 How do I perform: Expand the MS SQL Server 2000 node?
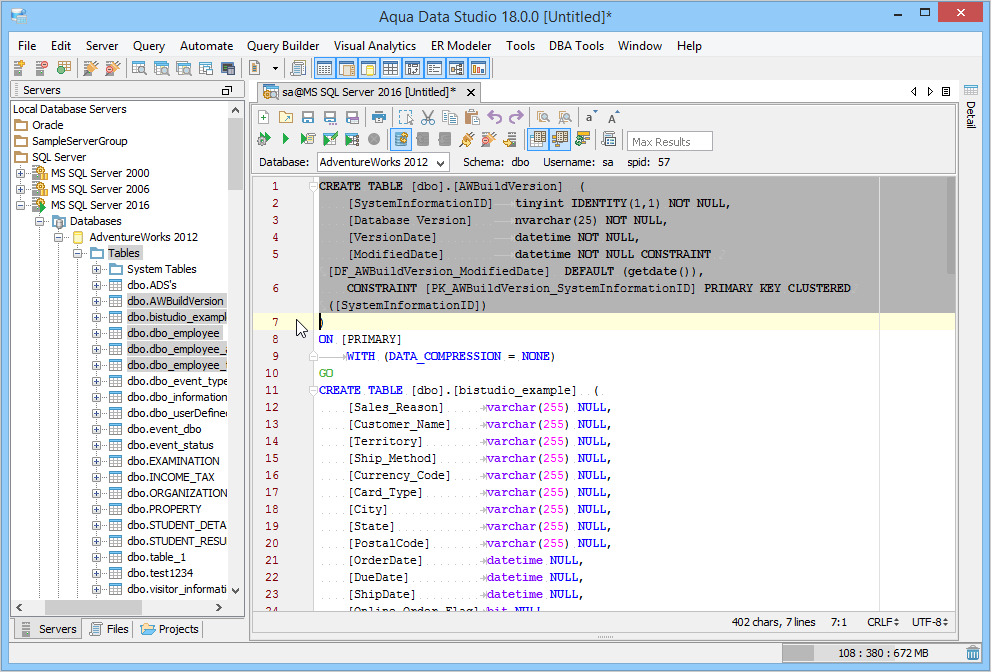point(21,173)
